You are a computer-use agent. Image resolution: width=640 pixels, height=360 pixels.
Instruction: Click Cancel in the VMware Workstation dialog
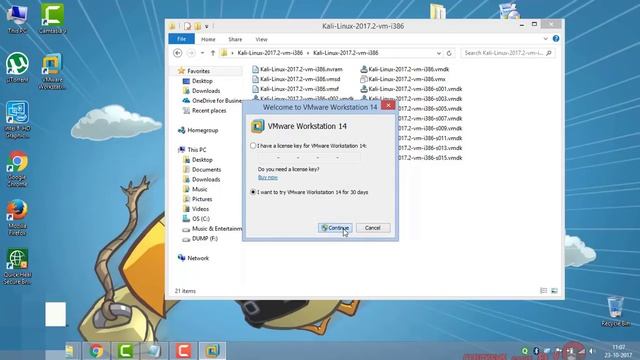point(373,228)
